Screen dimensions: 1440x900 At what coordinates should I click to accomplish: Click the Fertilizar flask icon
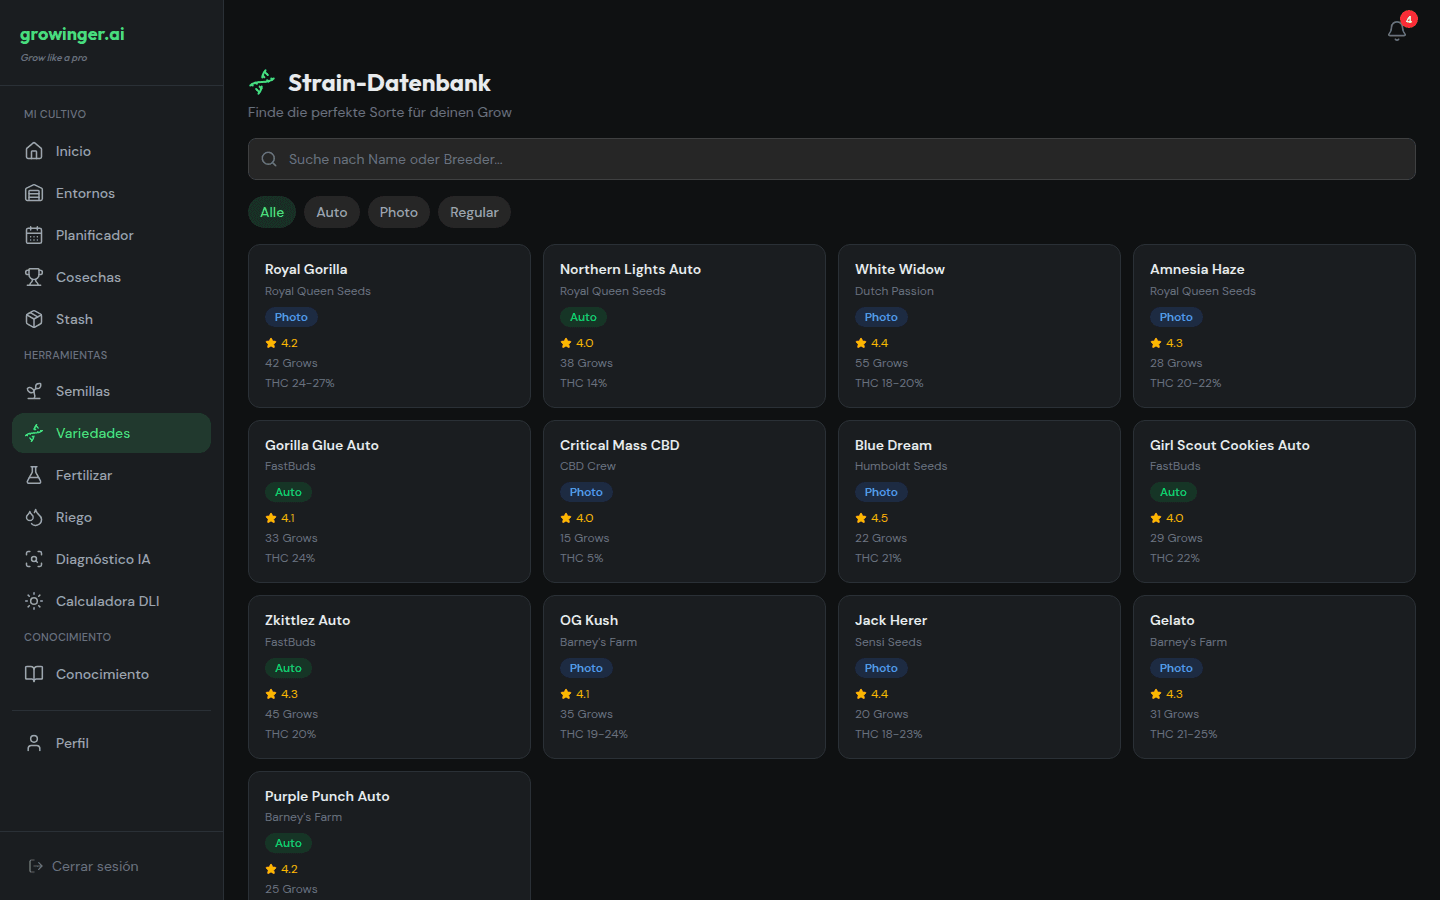click(34, 475)
